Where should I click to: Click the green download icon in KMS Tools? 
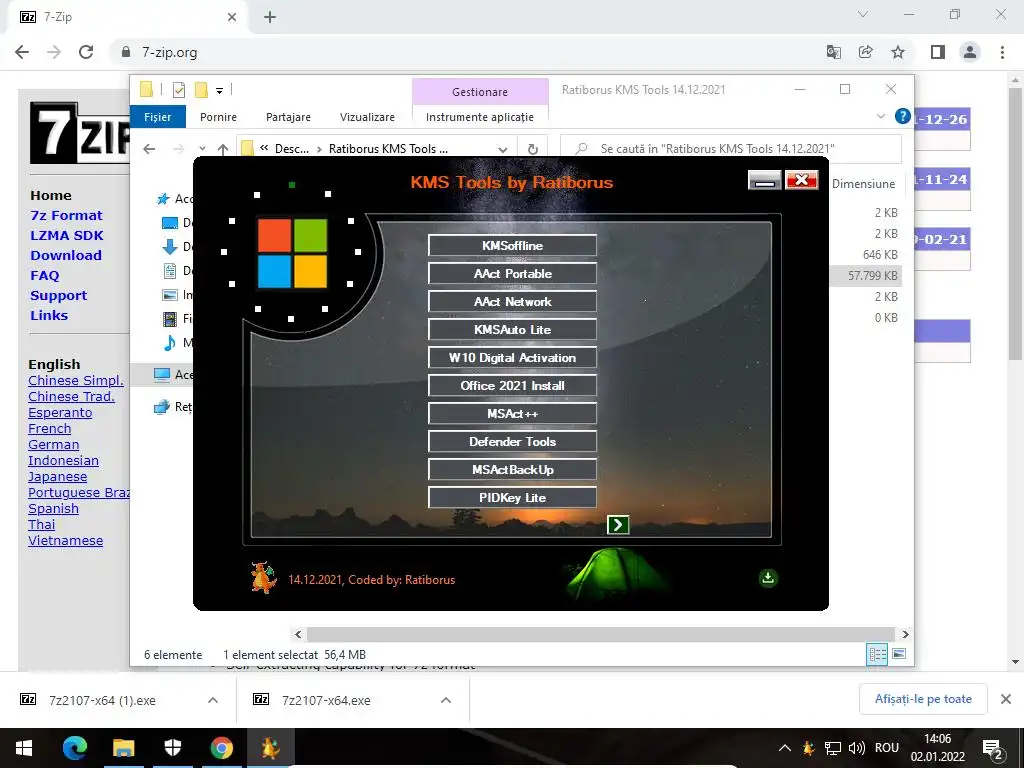pyautogui.click(x=768, y=578)
